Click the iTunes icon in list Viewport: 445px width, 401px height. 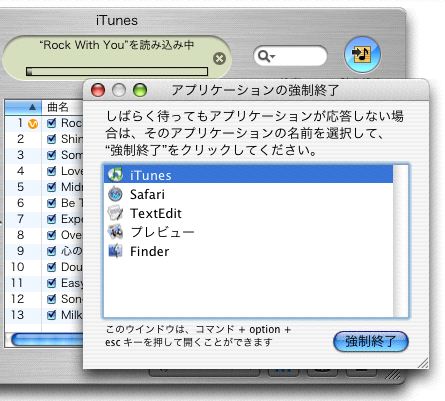click(x=115, y=174)
